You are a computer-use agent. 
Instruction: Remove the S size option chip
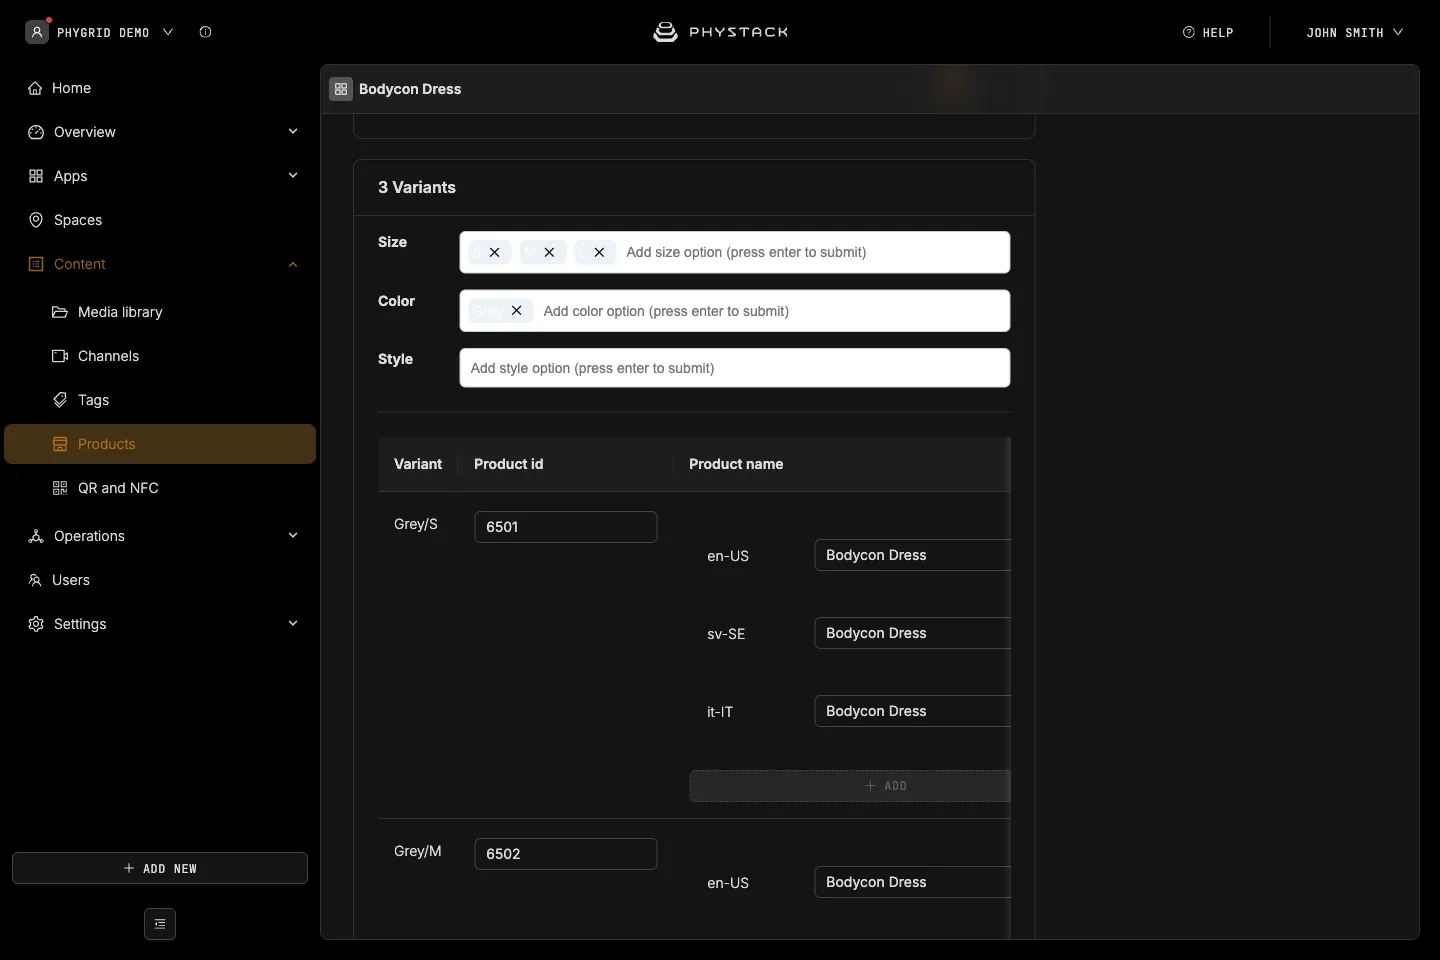494,252
